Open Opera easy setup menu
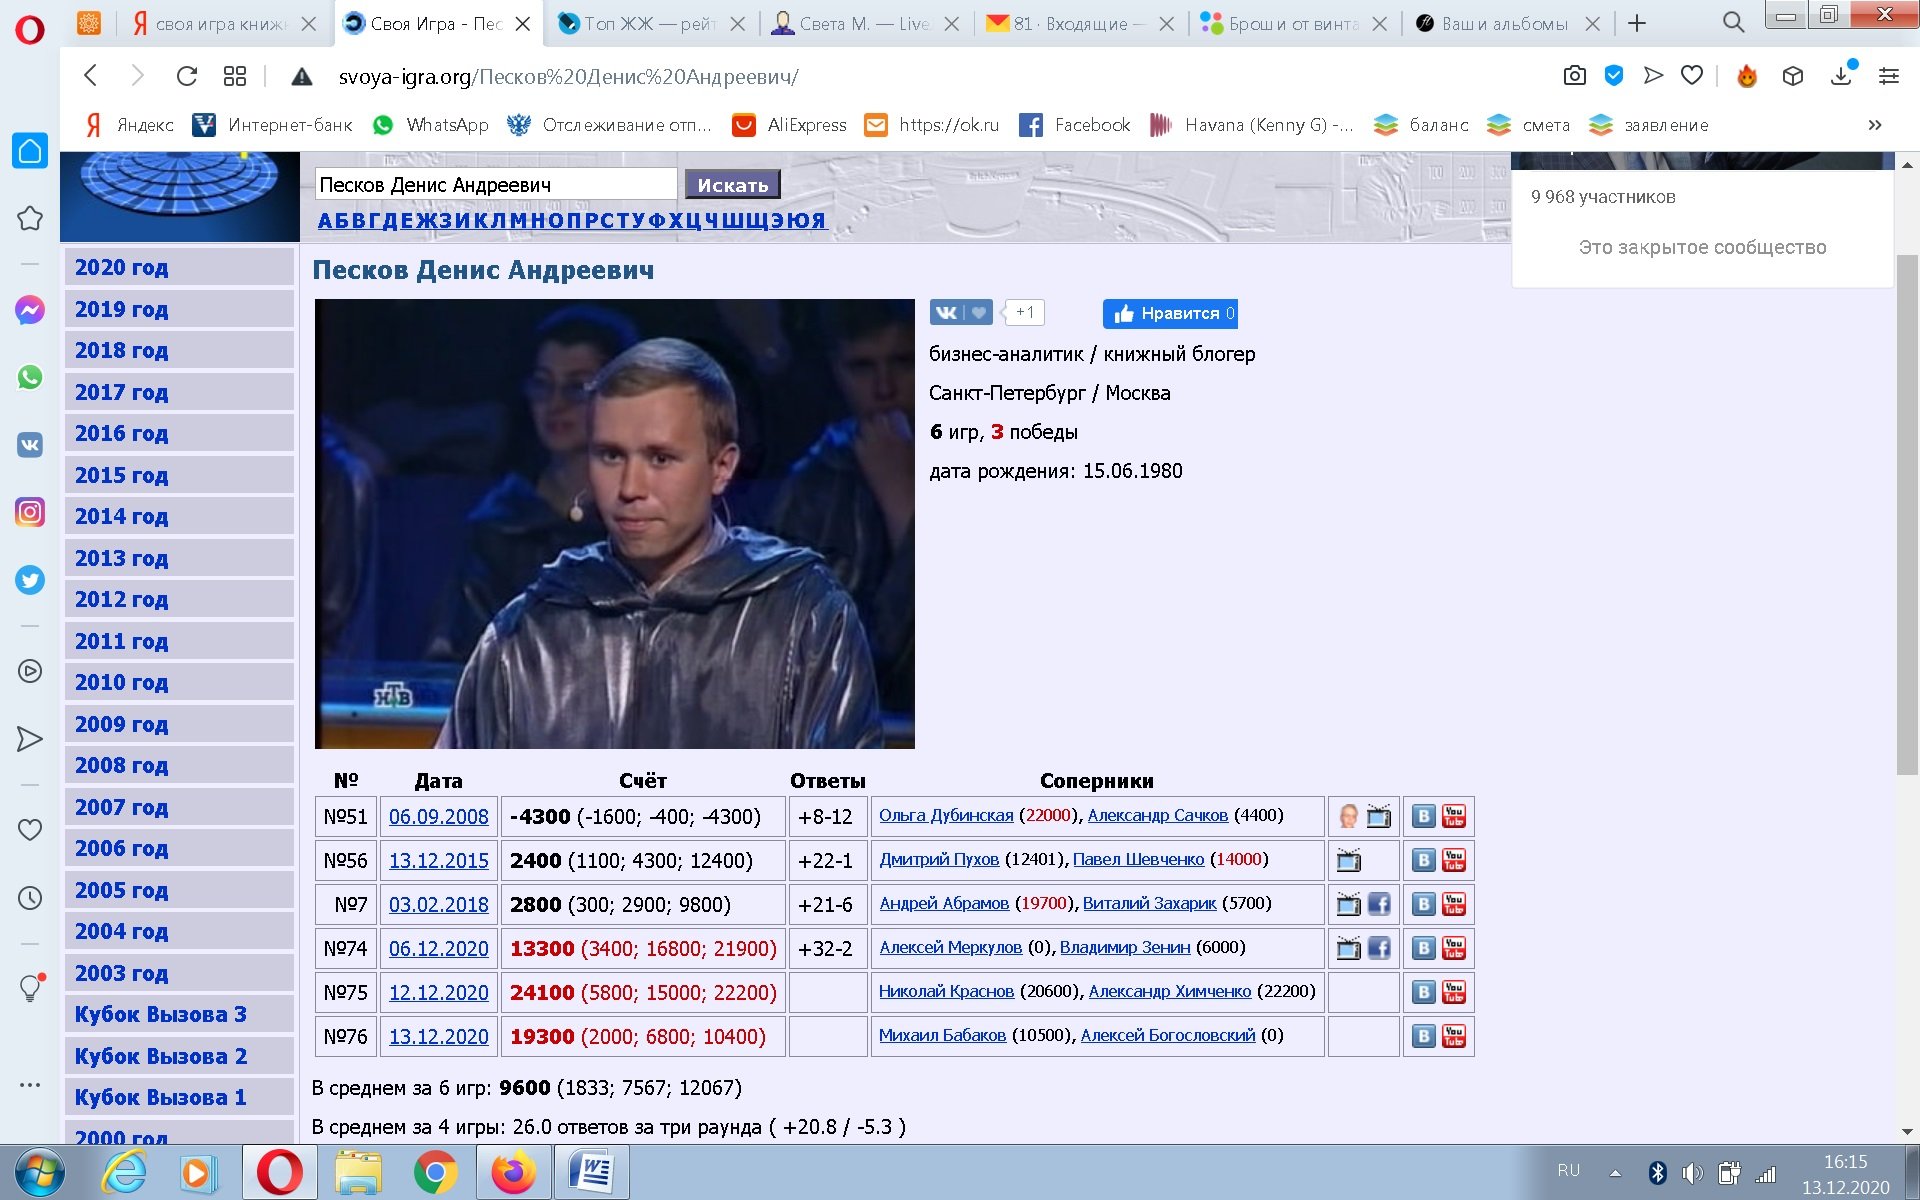Image resolution: width=1920 pixels, height=1200 pixels. 1888,76
